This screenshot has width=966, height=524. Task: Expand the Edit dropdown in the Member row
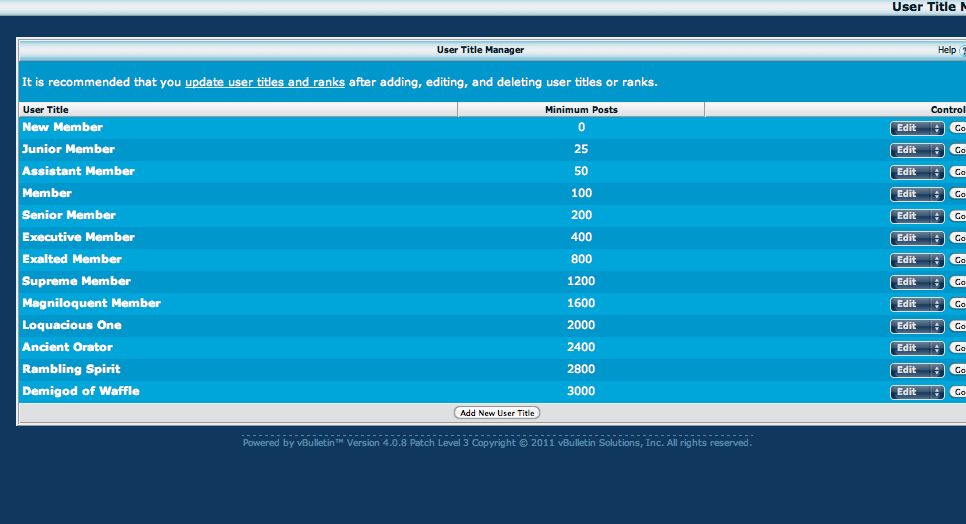916,194
